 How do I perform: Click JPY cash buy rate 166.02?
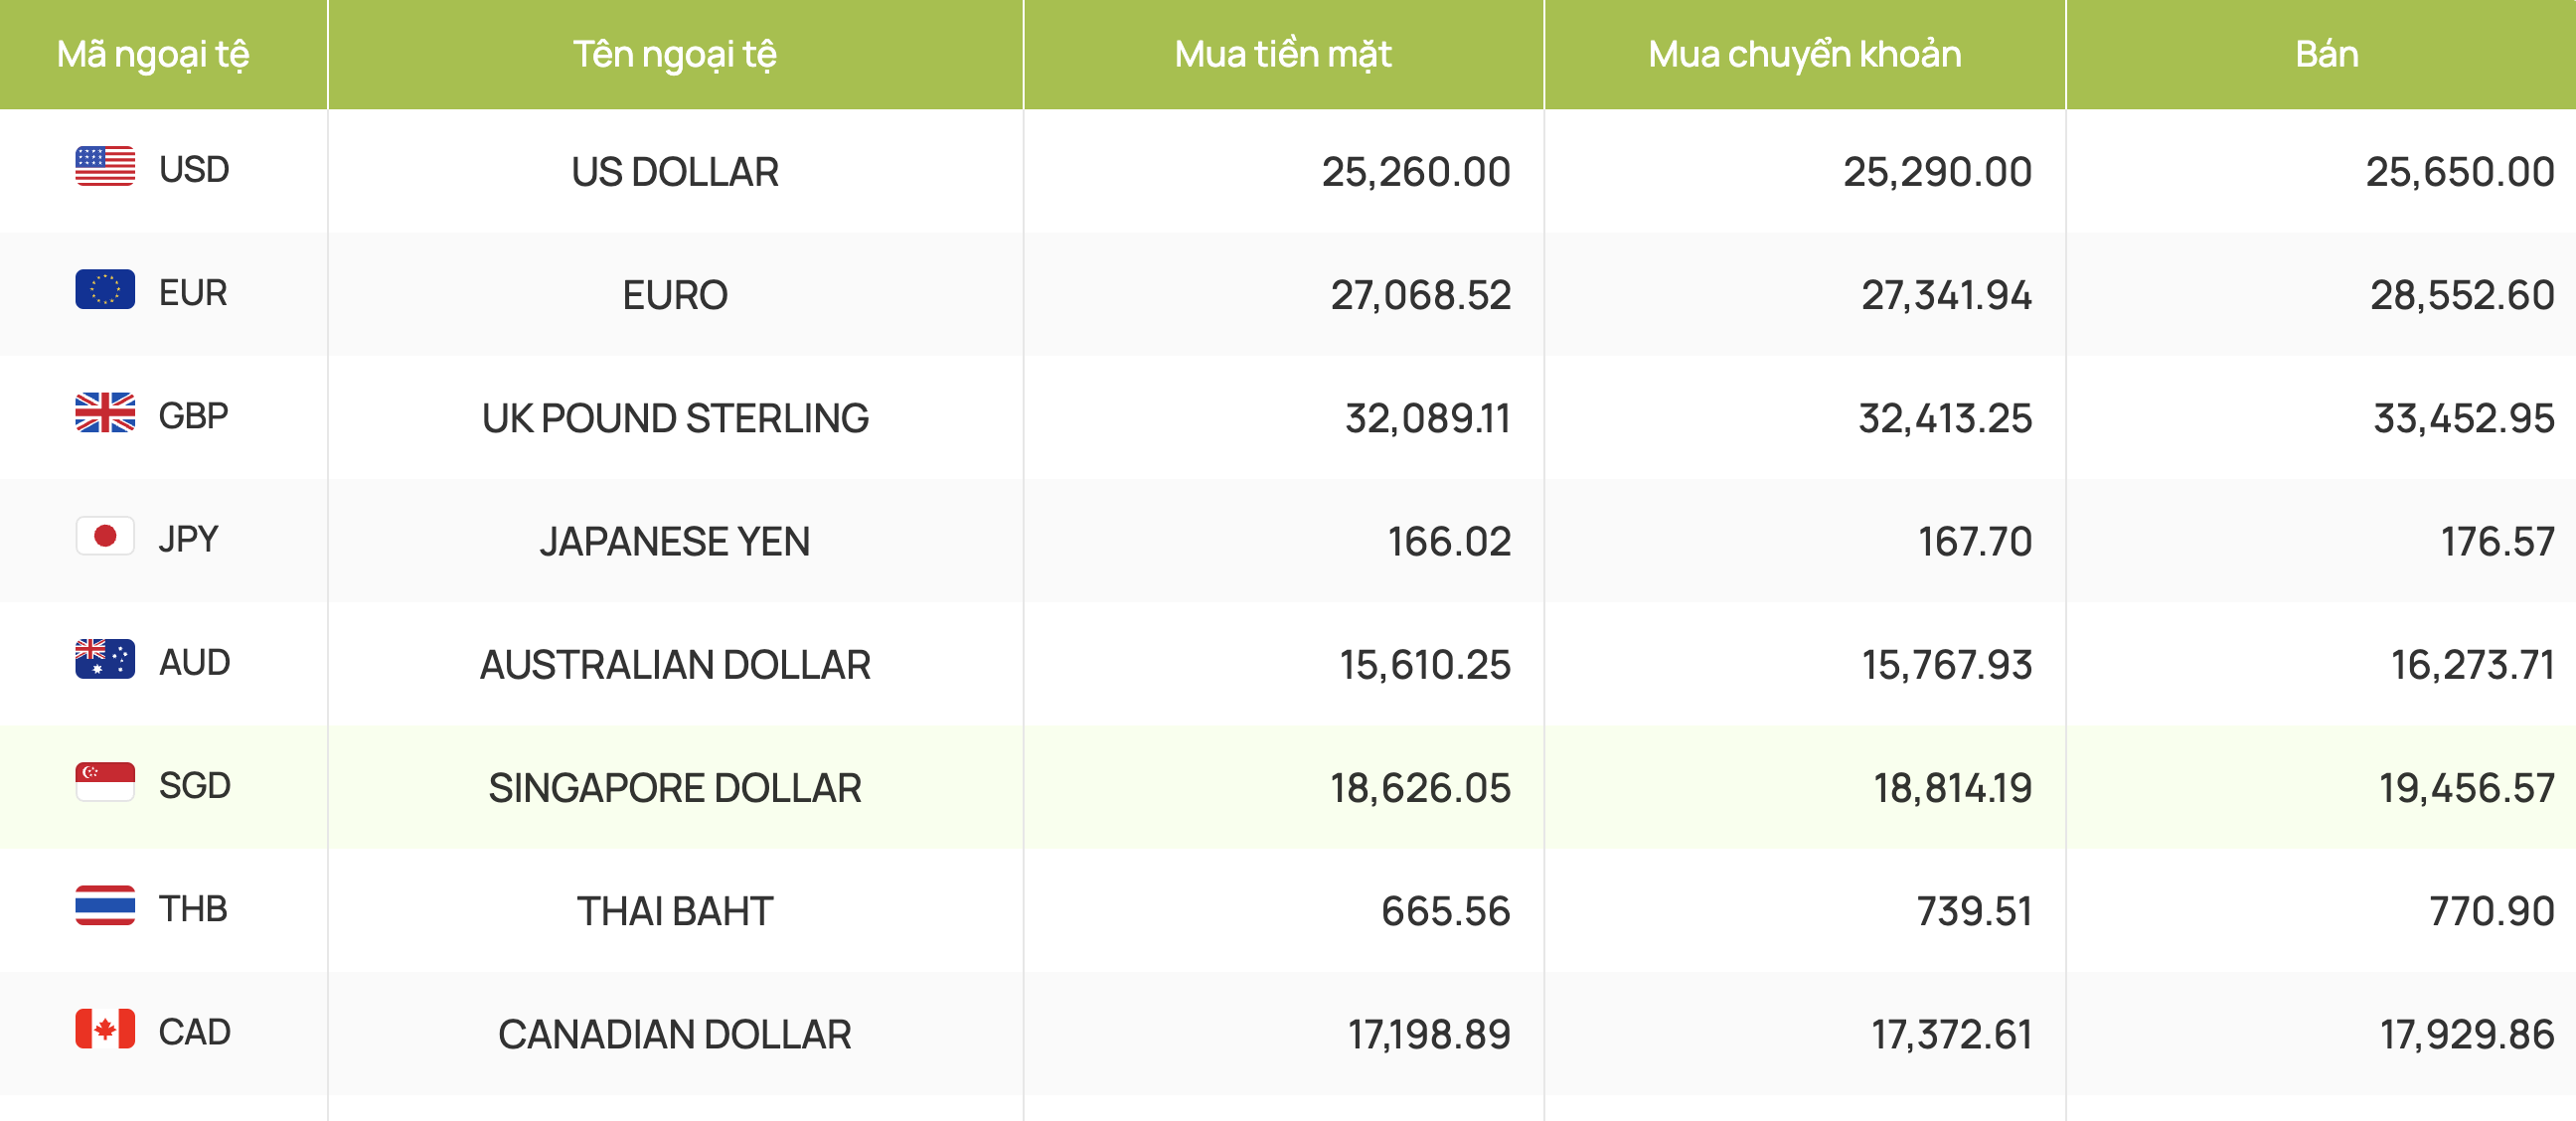tap(1449, 541)
